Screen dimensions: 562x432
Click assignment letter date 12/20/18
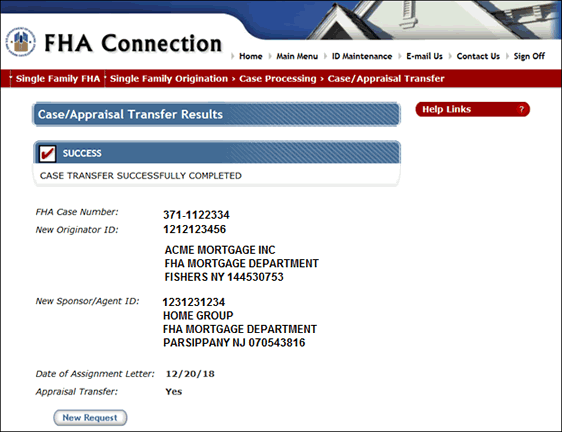coord(190,374)
